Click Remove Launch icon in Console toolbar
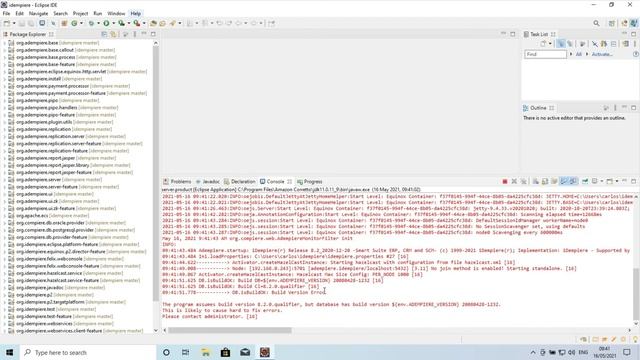 pos(514,181)
